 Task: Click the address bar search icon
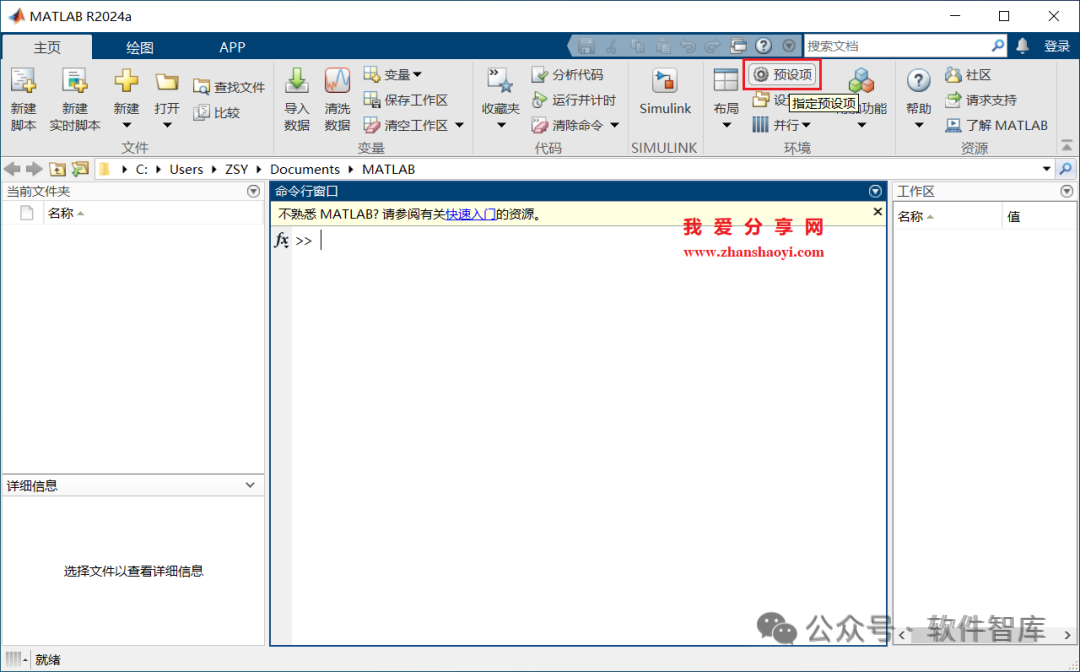[1066, 169]
